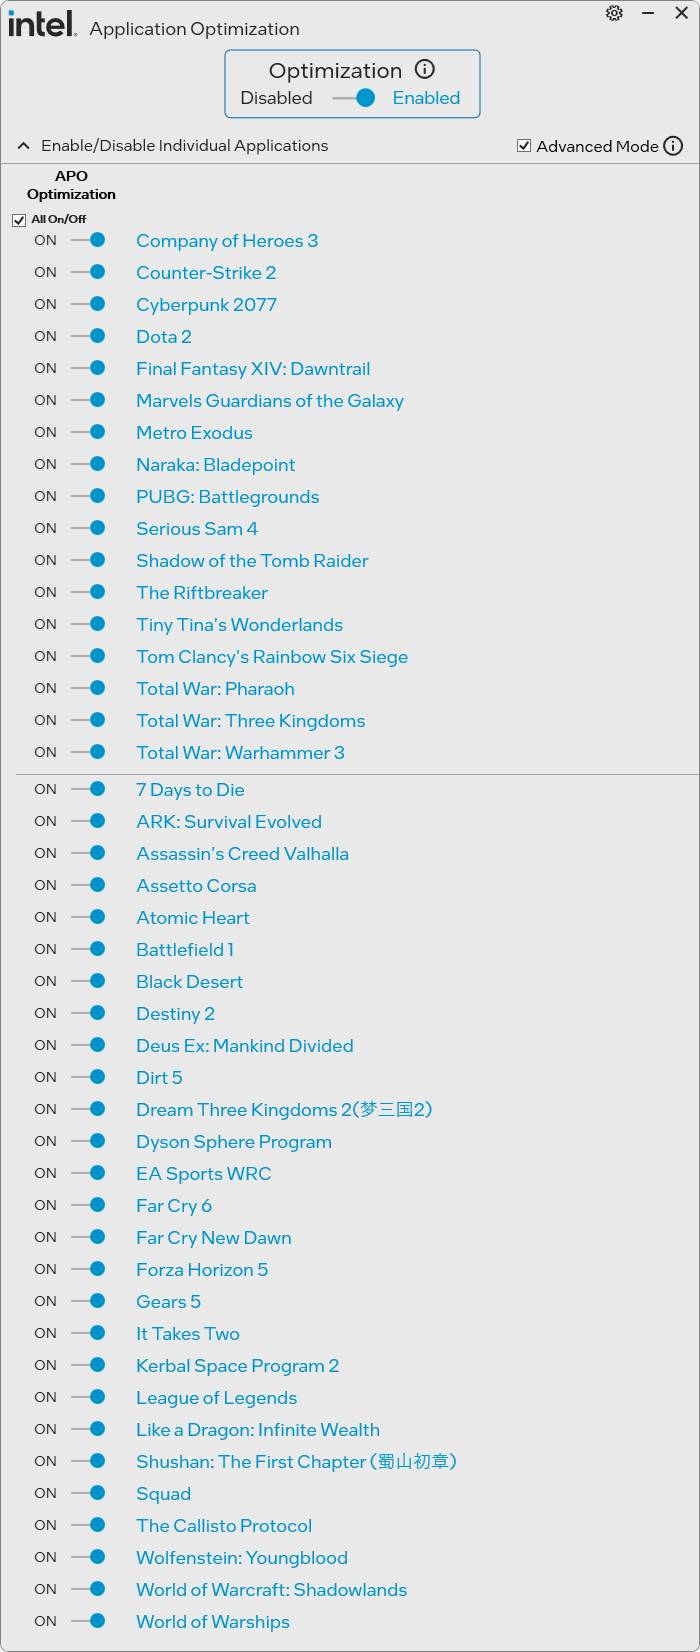
Task: Collapse the Enable/Disable Individual Applications chevron
Action: (23, 146)
